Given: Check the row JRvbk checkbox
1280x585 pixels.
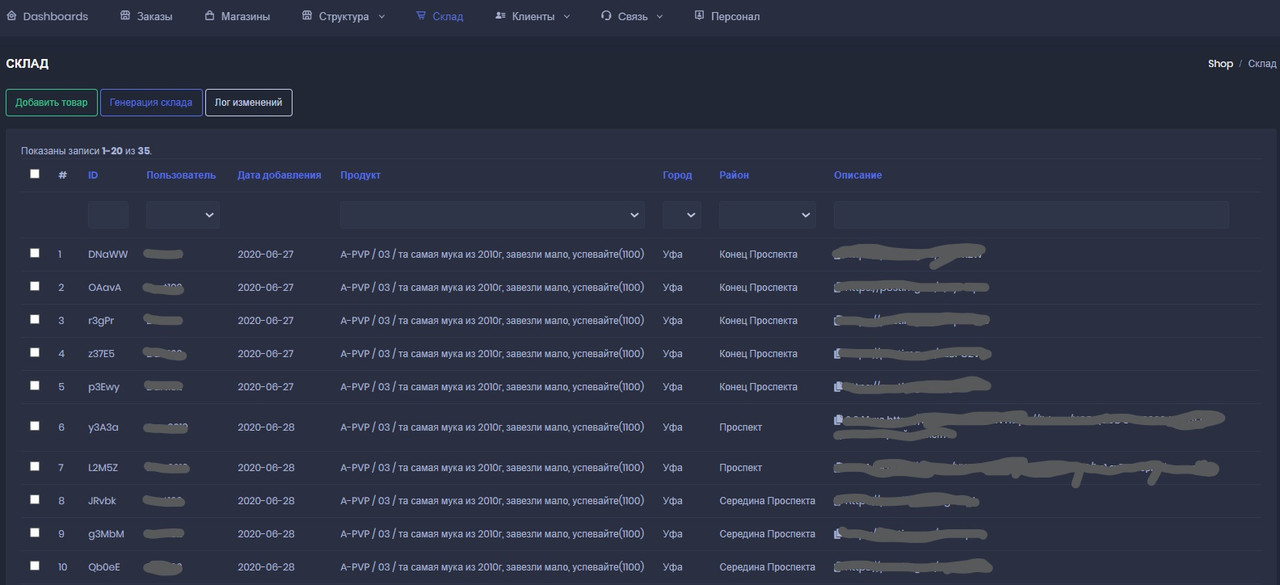Looking at the screenshot, I should point(35,499).
